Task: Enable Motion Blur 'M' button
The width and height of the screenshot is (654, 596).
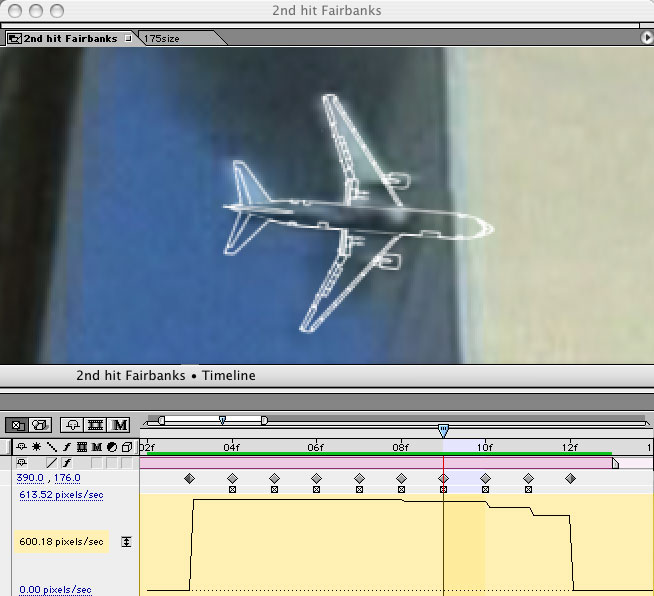Action: point(120,425)
